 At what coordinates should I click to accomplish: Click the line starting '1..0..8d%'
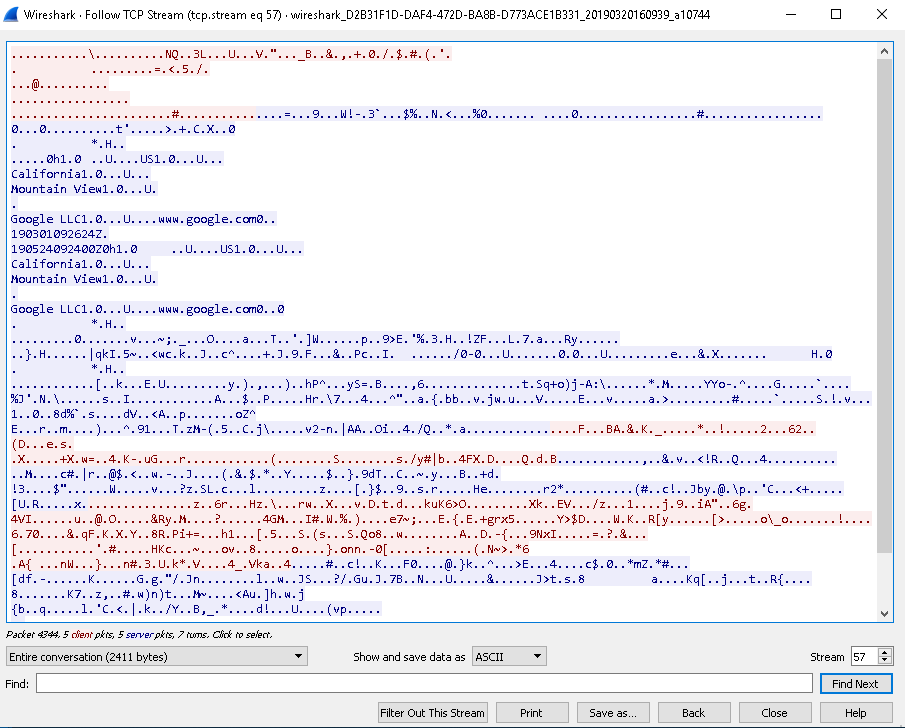coord(133,414)
